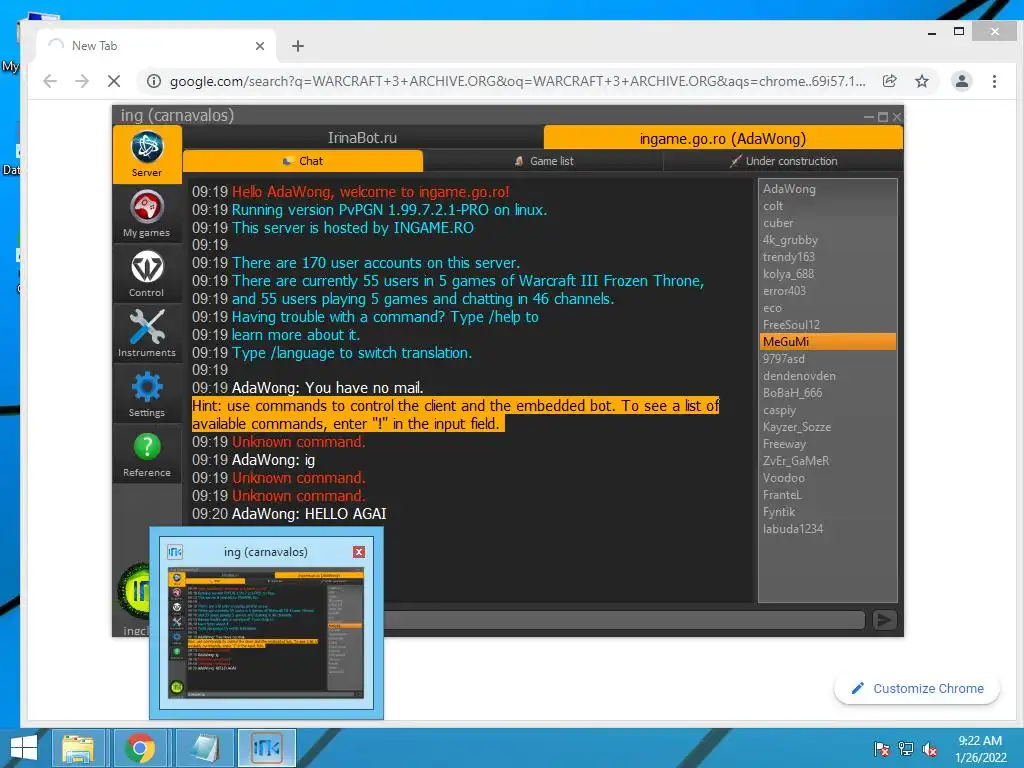Viewport: 1024px width, 768px height.
Task: Select user AdaWong in the user list
Action: [828, 189]
